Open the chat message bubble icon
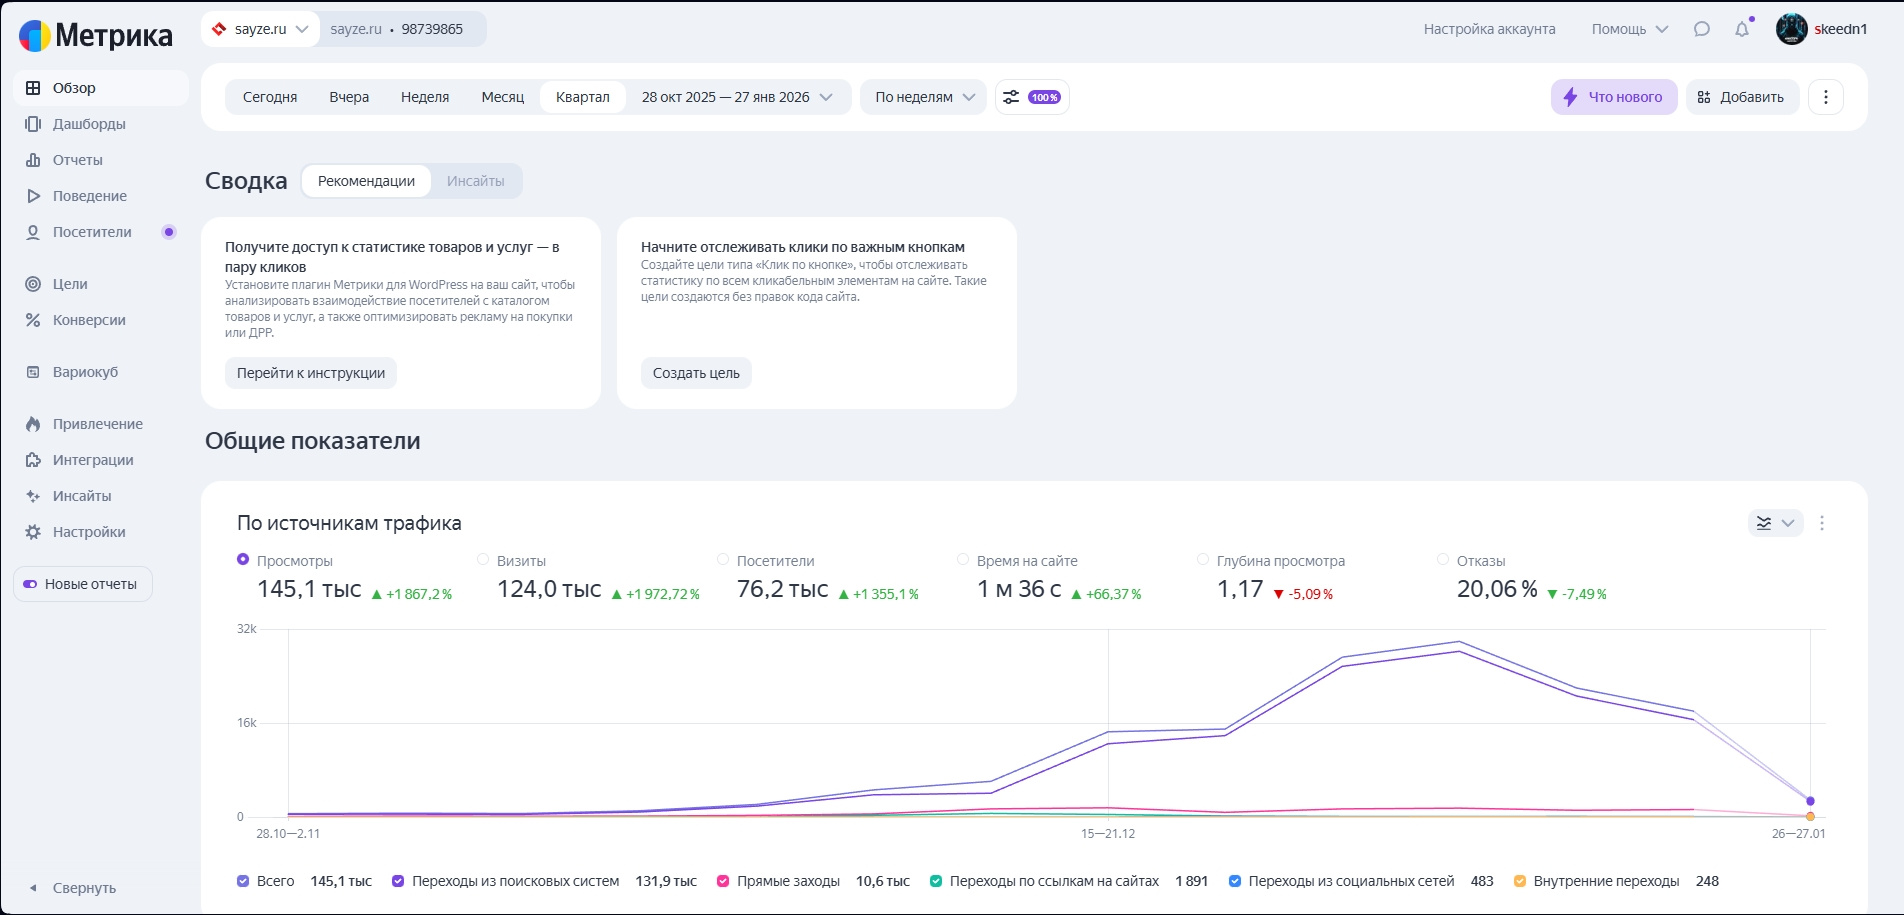The width and height of the screenshot is (1904, 915). (x=1702, y=29)
